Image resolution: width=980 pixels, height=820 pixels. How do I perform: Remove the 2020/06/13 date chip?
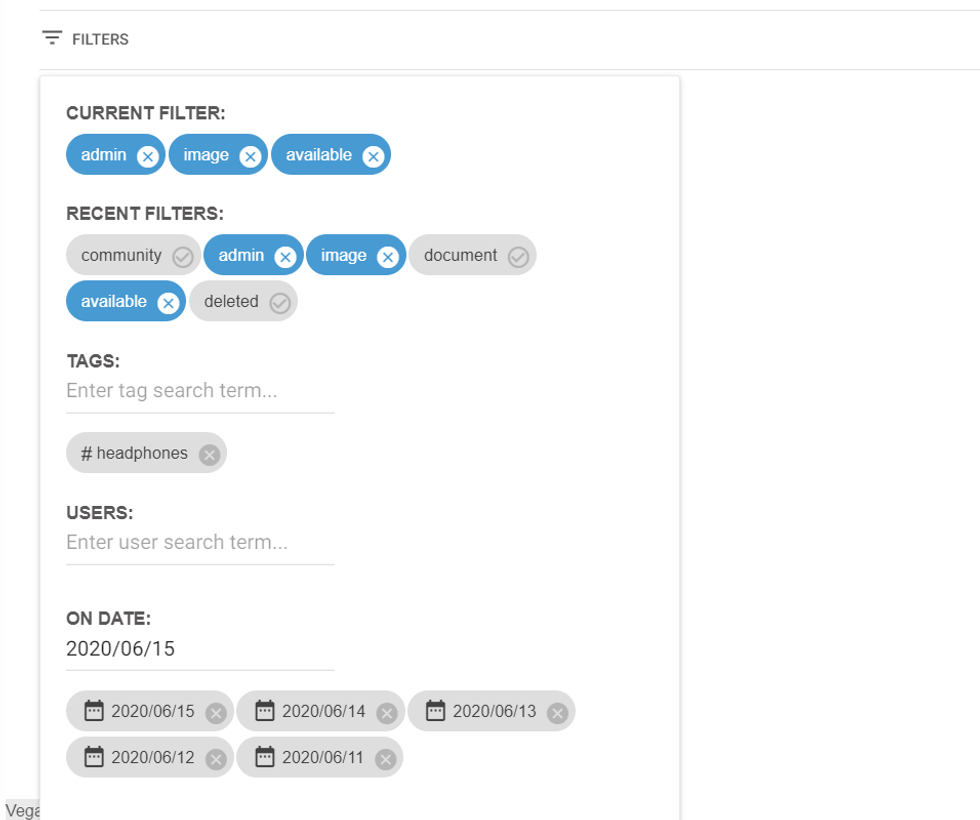coord(557,713)
